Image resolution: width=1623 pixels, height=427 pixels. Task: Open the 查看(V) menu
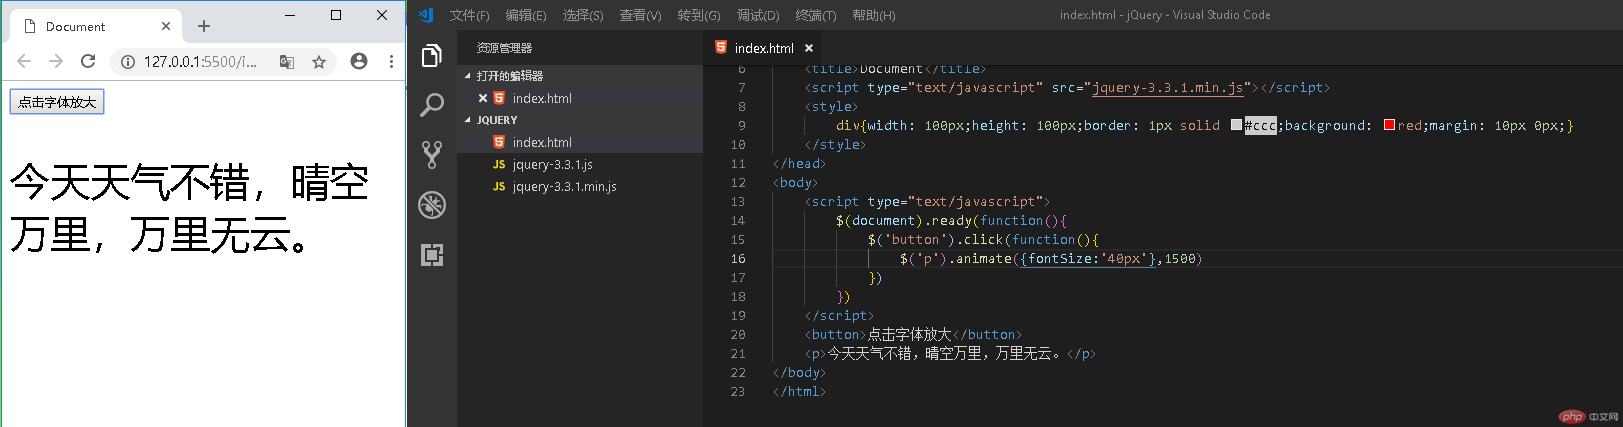(x=640, y=15)
